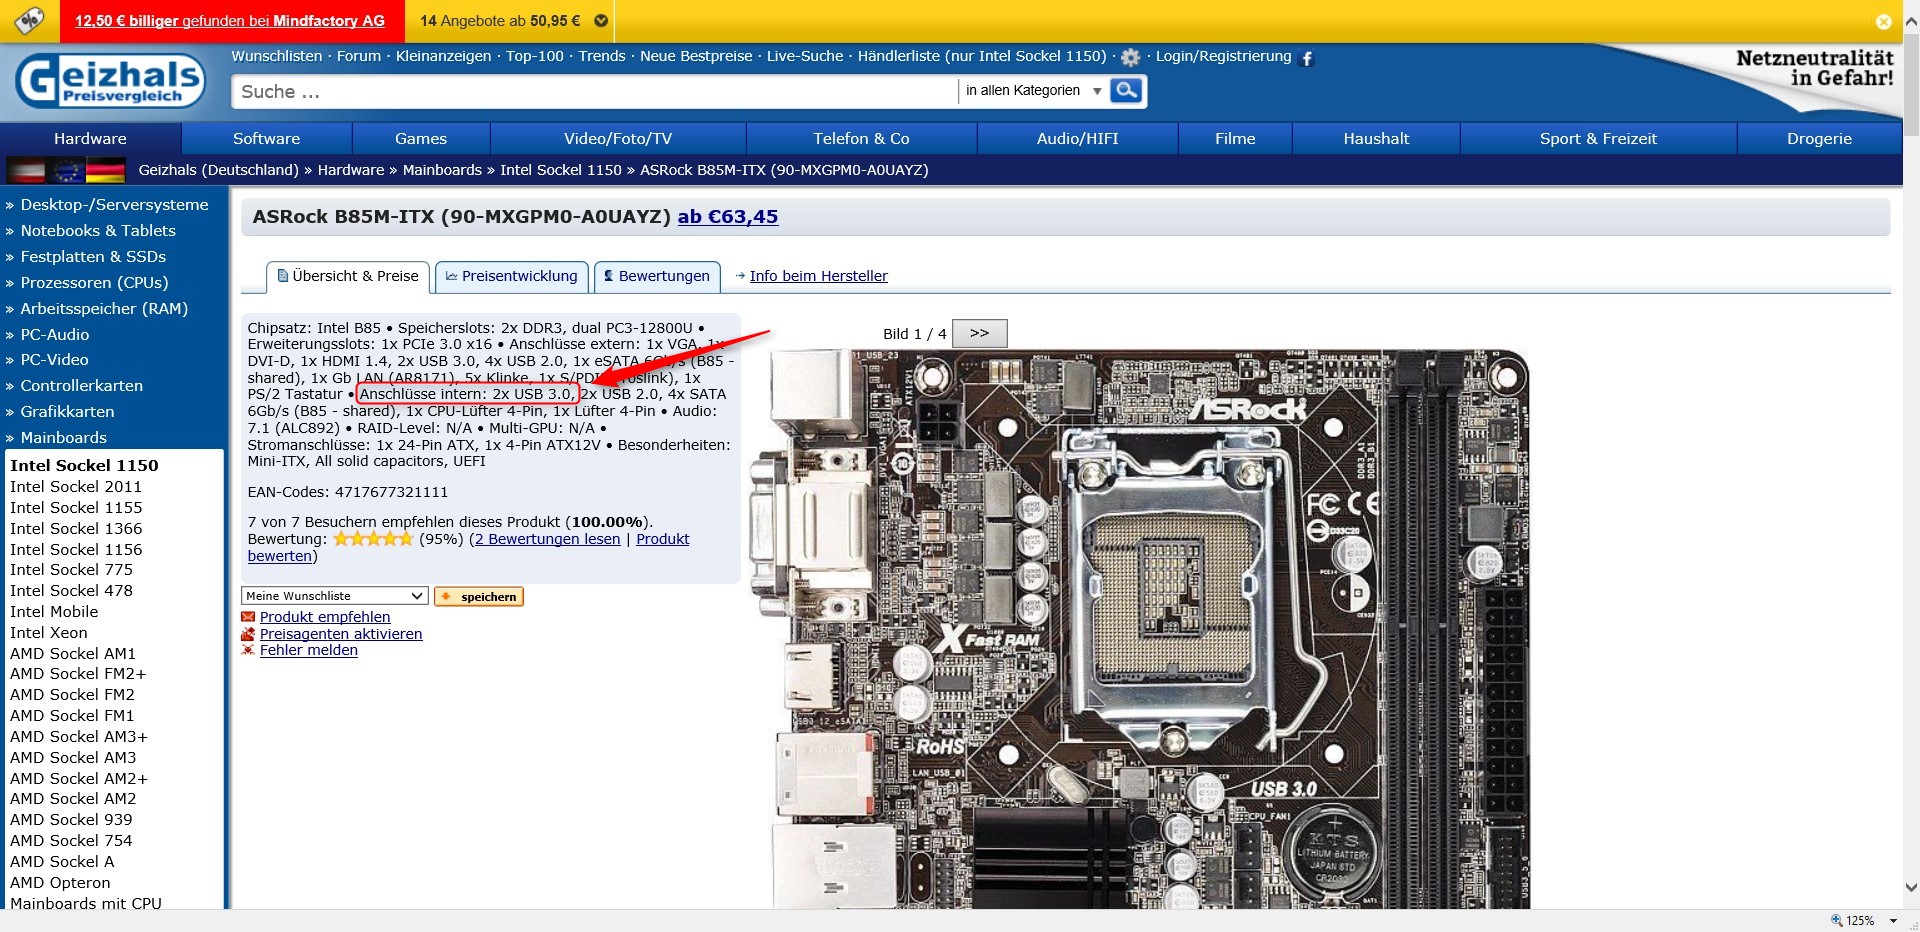Open Arbeitsspeicher (RAM) category
Image resolution: width=1920 pixels, height=932 pixels.
[x=104, y=309]
